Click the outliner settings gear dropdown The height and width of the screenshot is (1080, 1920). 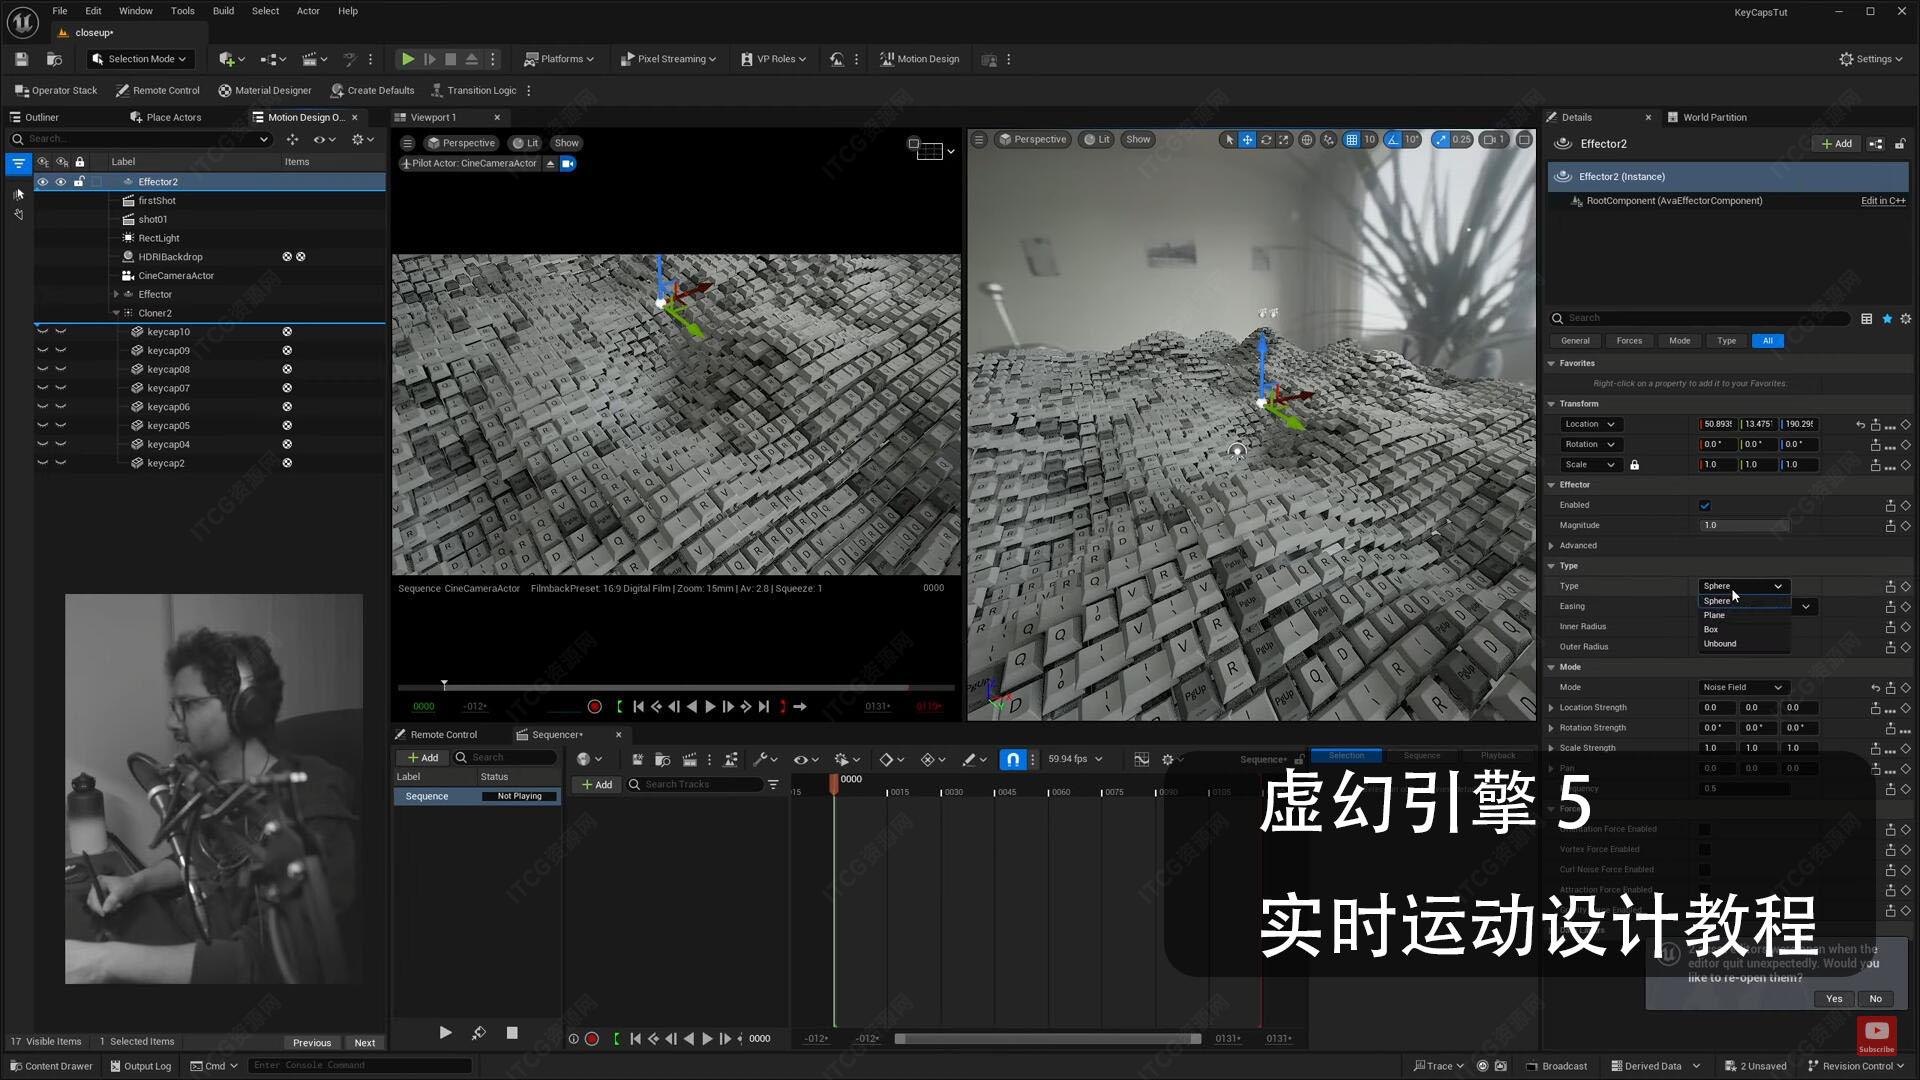[x=363, y=140]
